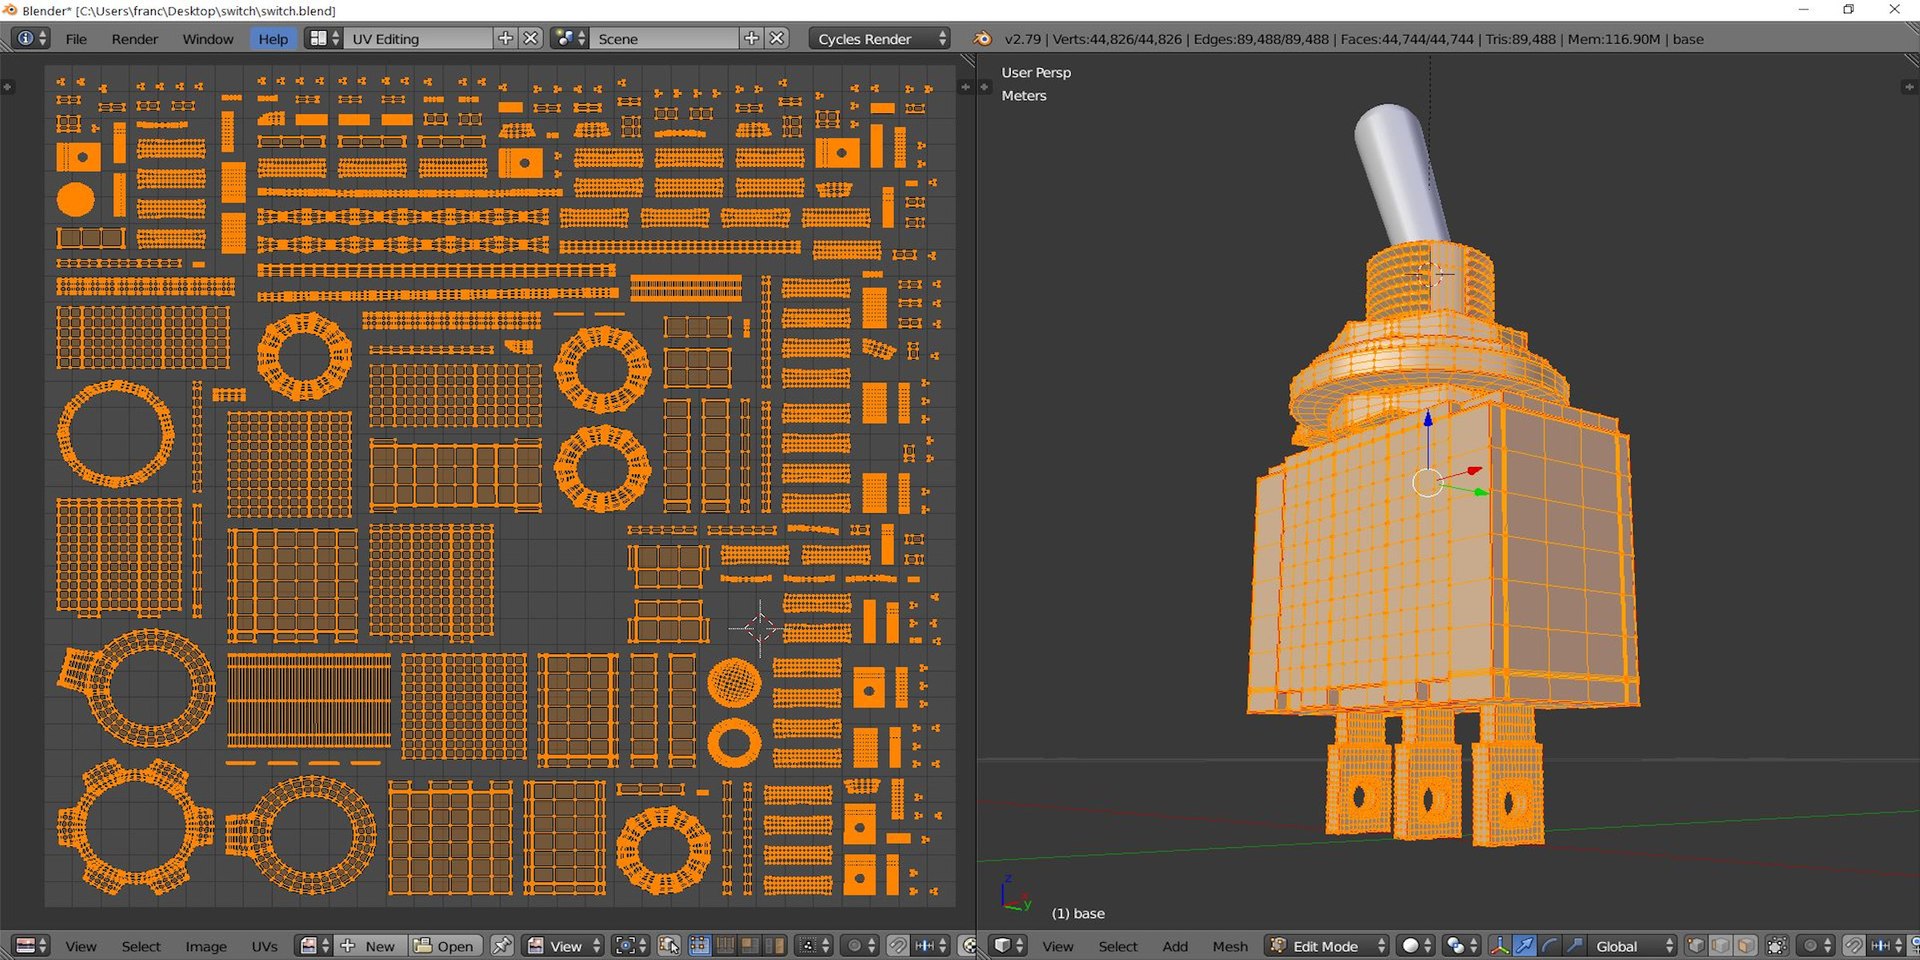Click the Help menu button
This screenshot has height=960, width=1920.
point(273,39)
